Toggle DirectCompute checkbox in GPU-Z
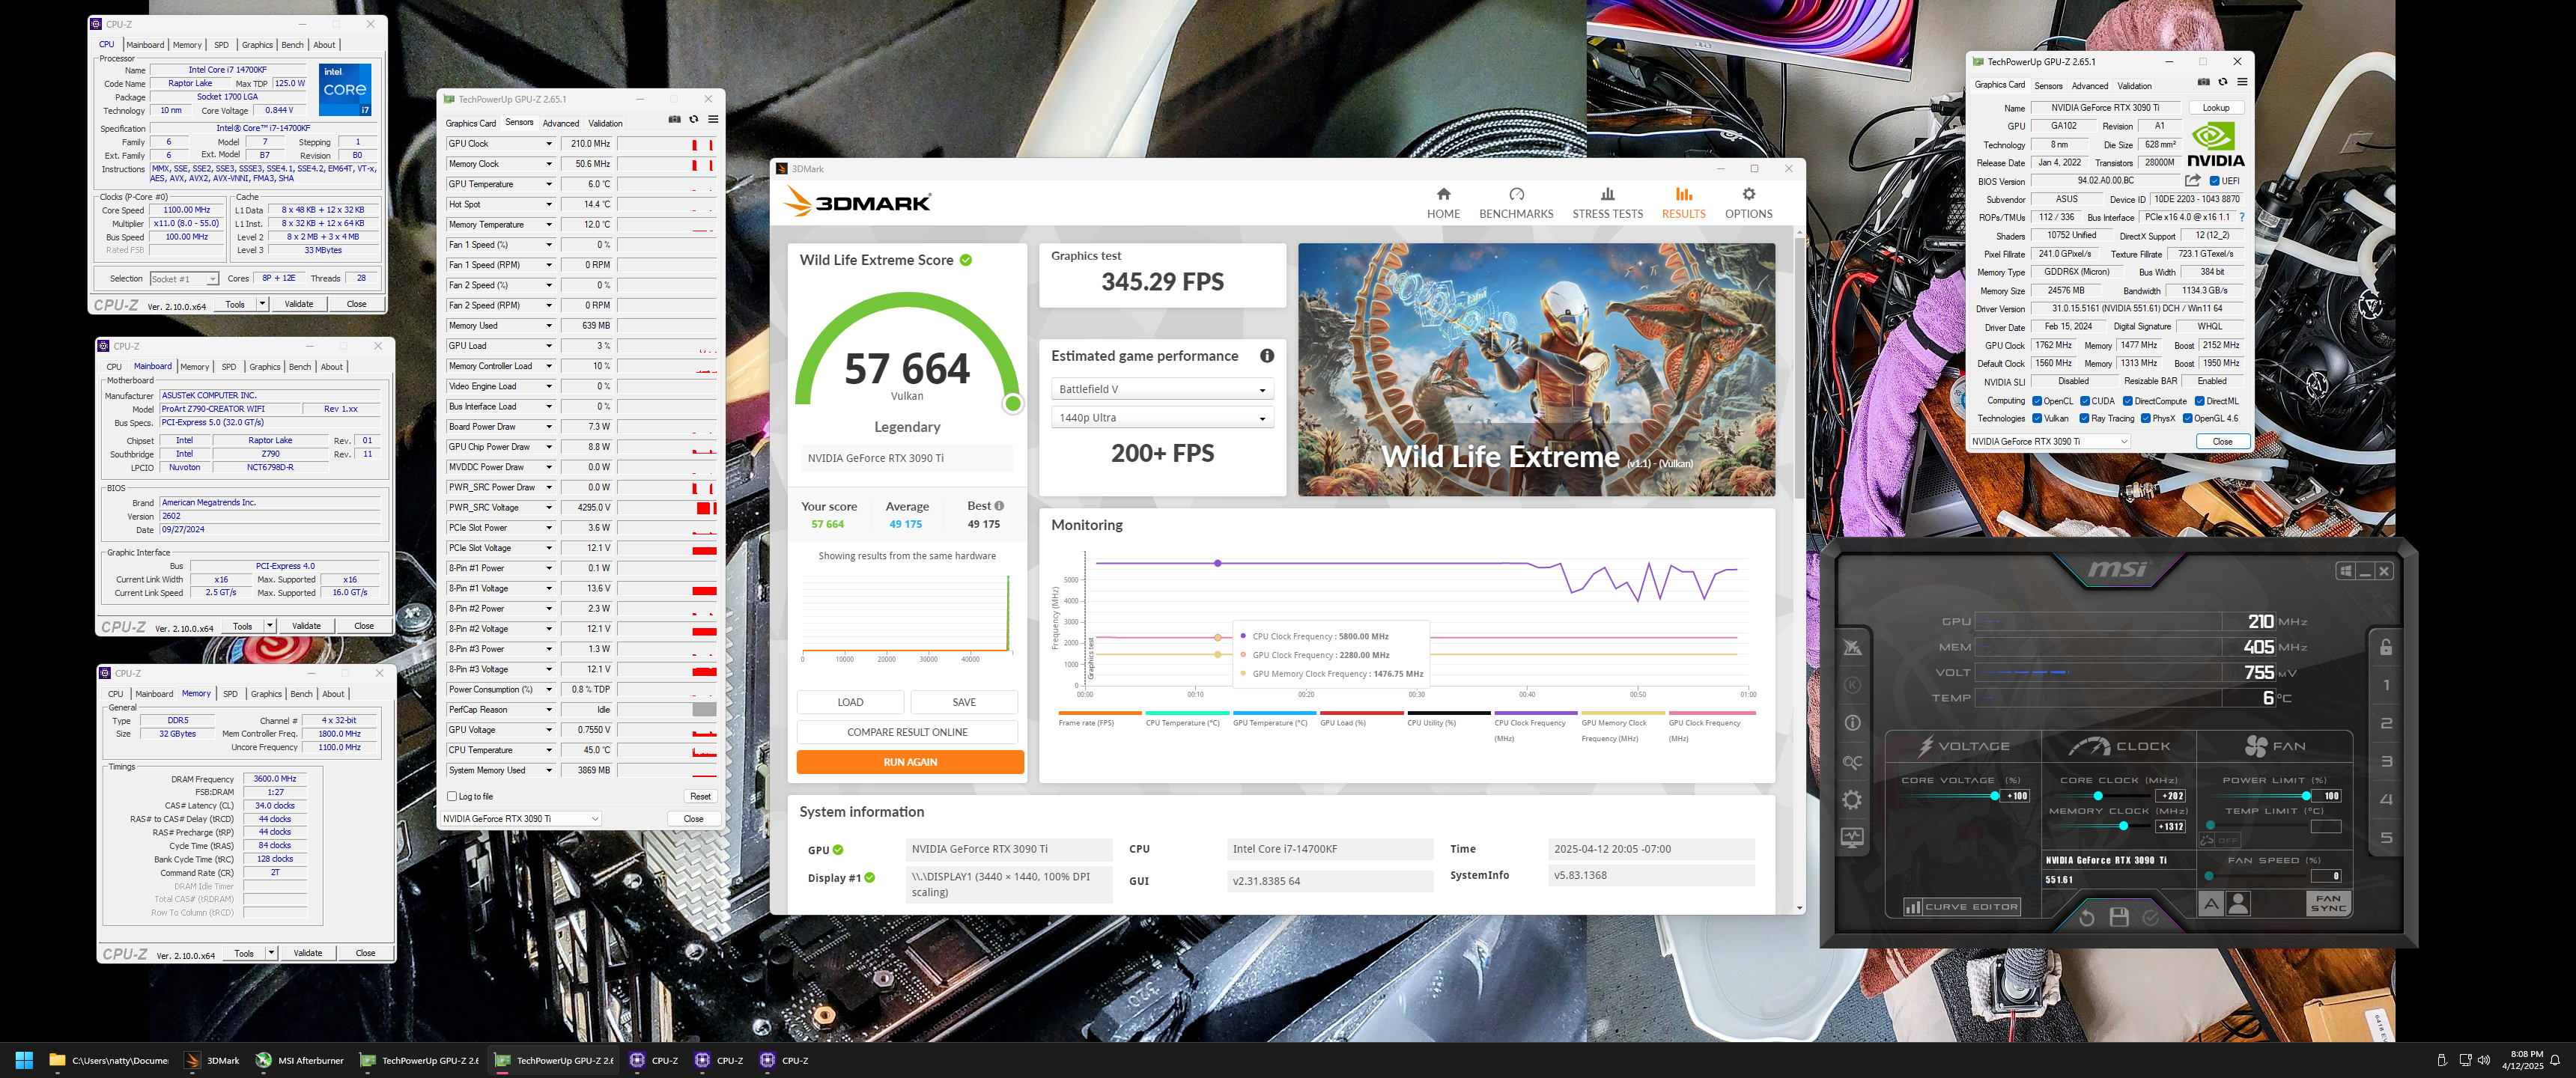 tap(2128, 401)
